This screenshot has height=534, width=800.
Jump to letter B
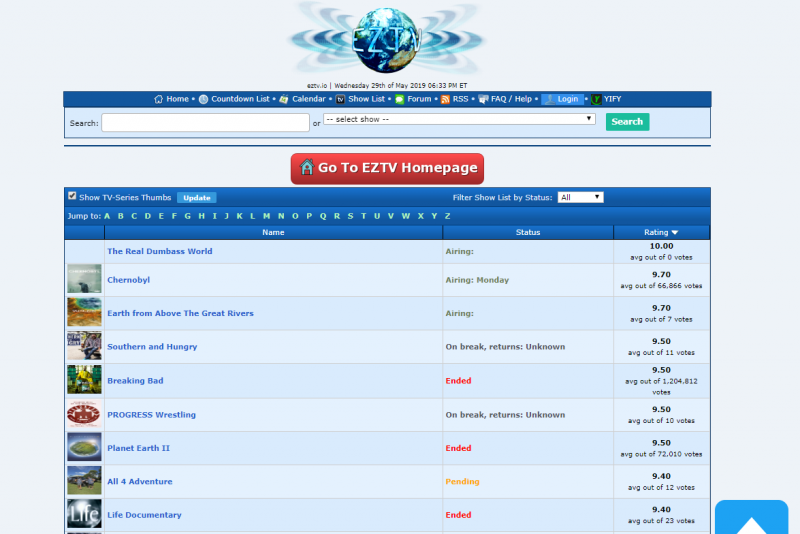[x=120, y=216]
